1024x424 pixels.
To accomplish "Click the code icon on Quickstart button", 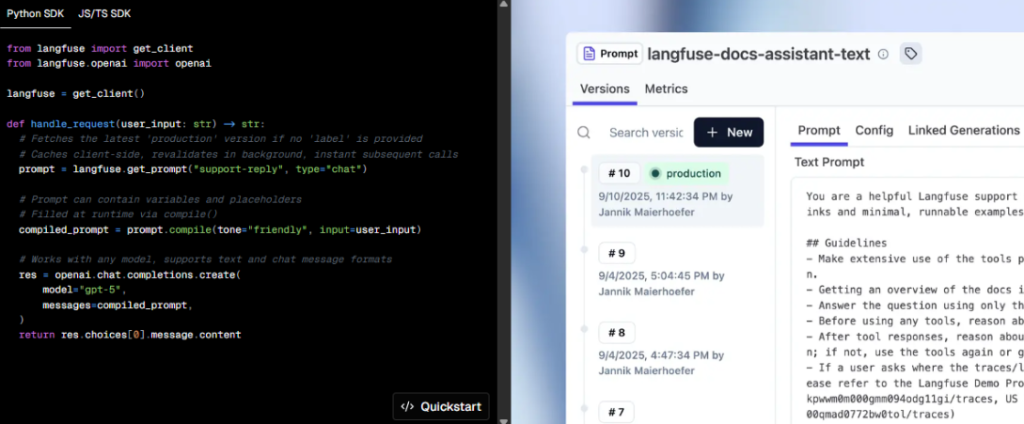I will tap(407, 406).
